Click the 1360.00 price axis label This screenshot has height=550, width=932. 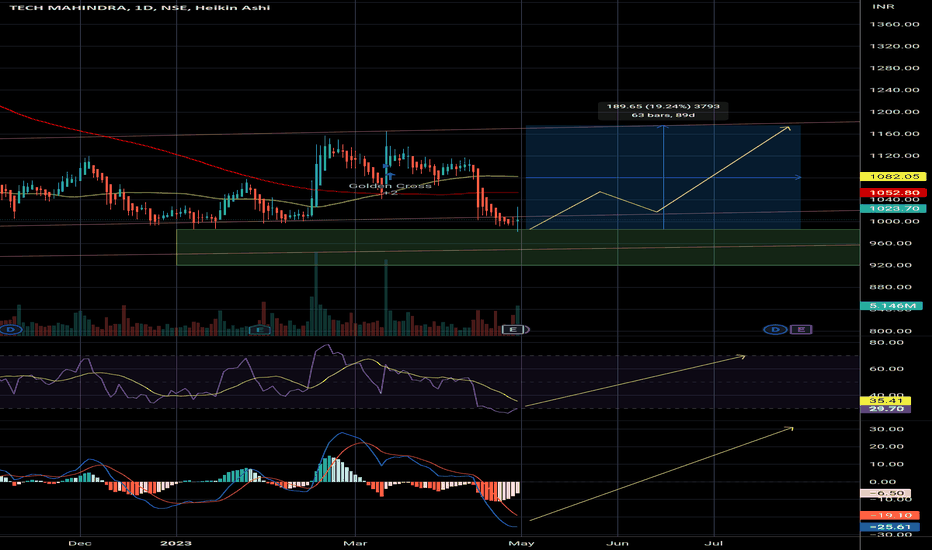[x=895, y=24]
